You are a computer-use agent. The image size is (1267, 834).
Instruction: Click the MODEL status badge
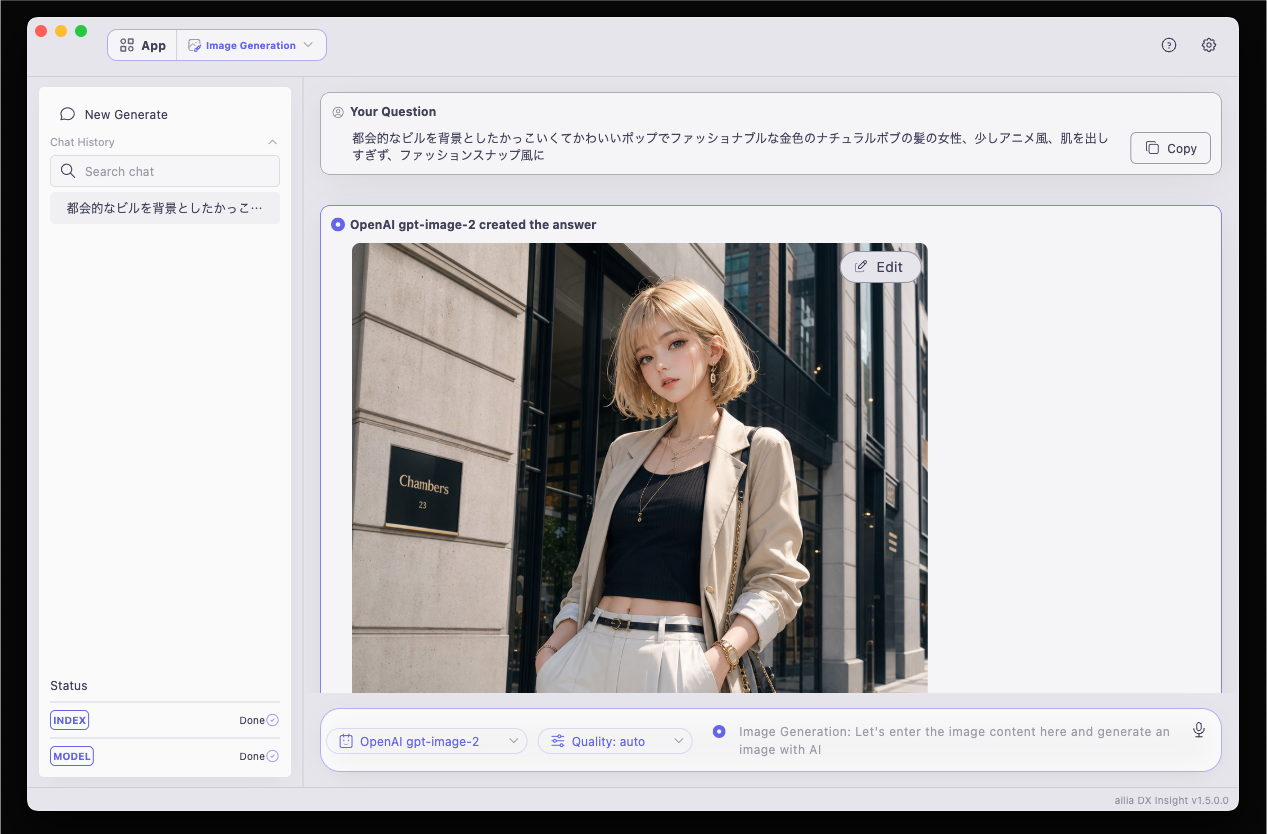[x=72, y=756]
